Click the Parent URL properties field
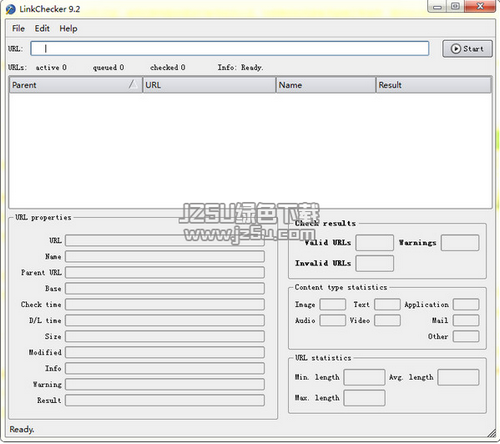500x444 pixels. (165, 272)
